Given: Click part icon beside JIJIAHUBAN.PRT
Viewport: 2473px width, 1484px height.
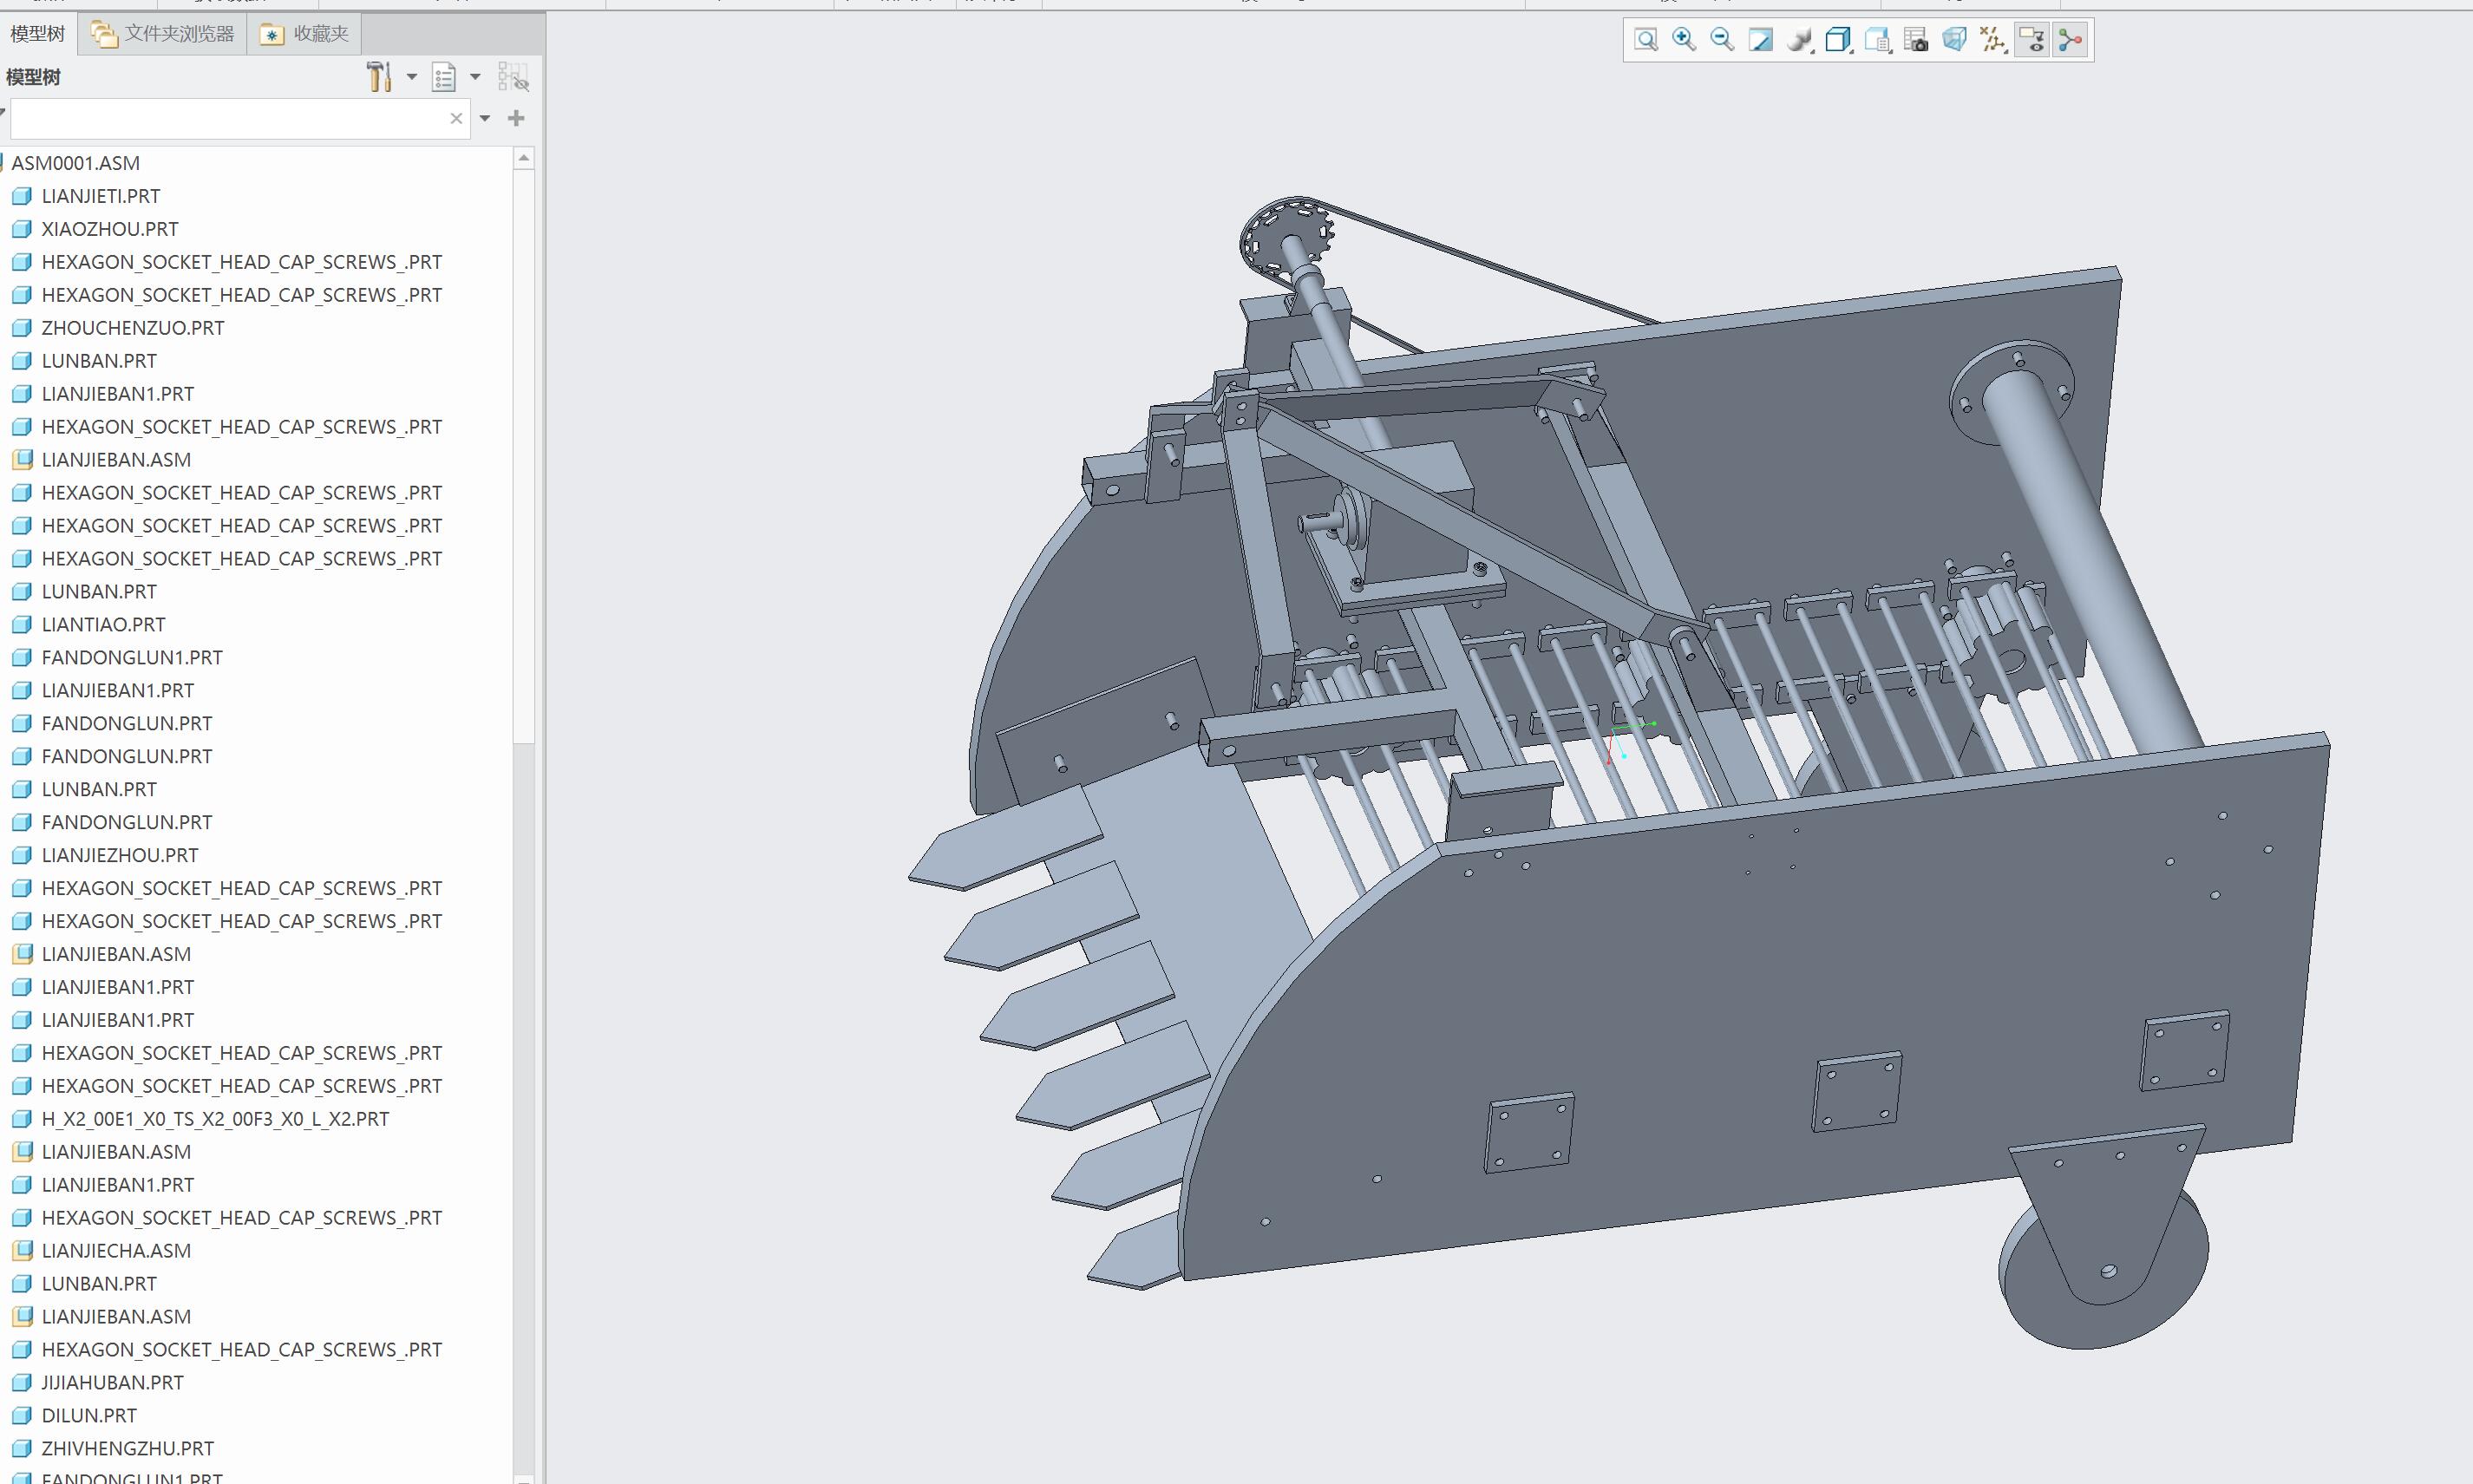Looking at the screenshot, I should point(21,1383).
